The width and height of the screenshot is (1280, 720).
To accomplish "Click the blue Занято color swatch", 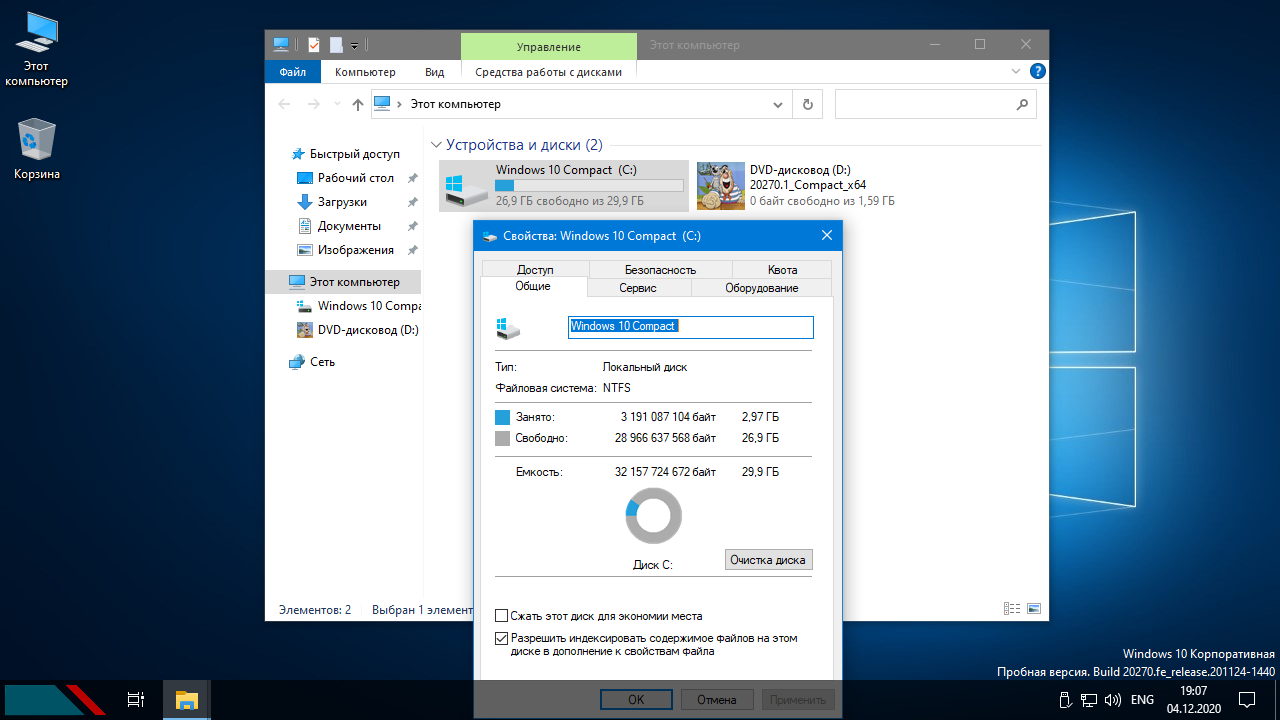I will (x=502, y=416).
